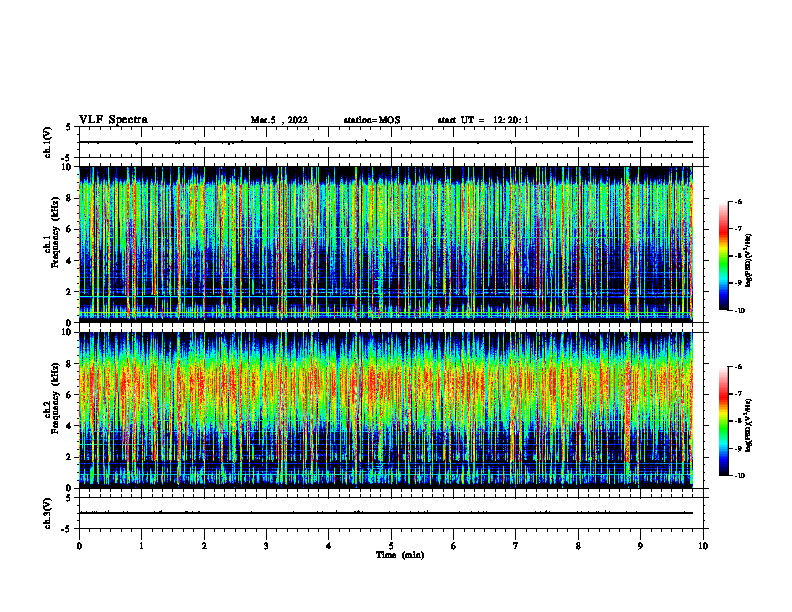Click the ch.1 'Frequency (kHz)' axis label
This screenshot has width=792, height=612.
pos(55,232)
